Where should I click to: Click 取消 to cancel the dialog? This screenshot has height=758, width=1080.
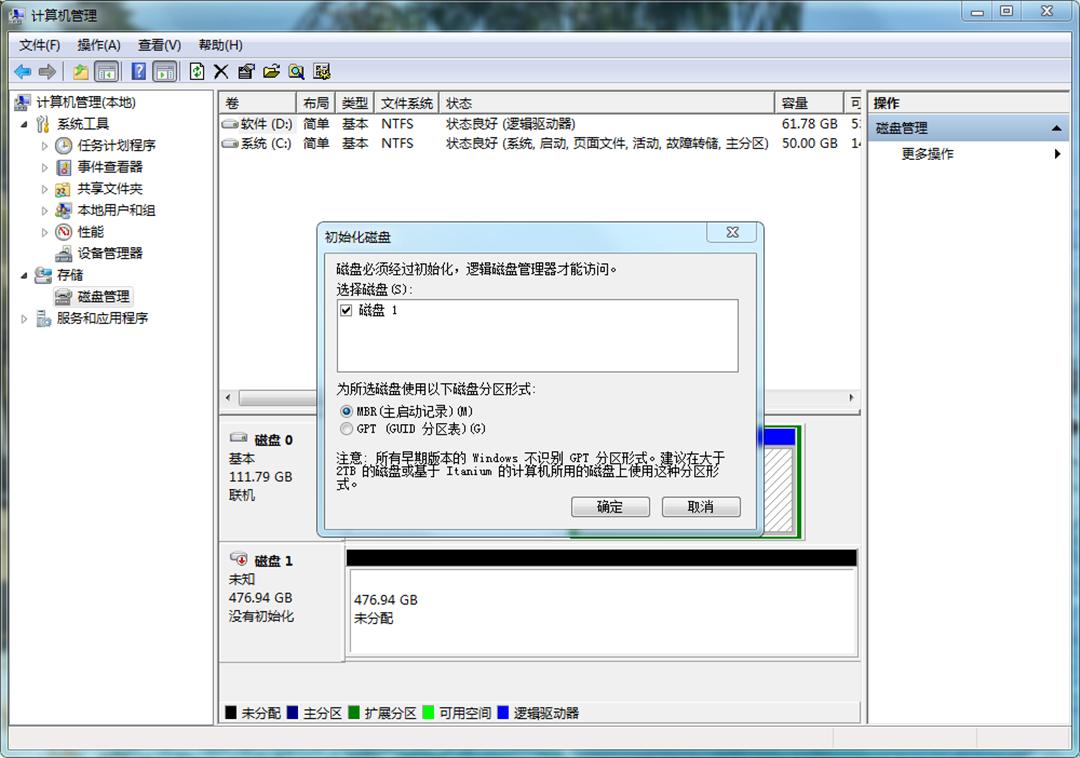(700, 507)
